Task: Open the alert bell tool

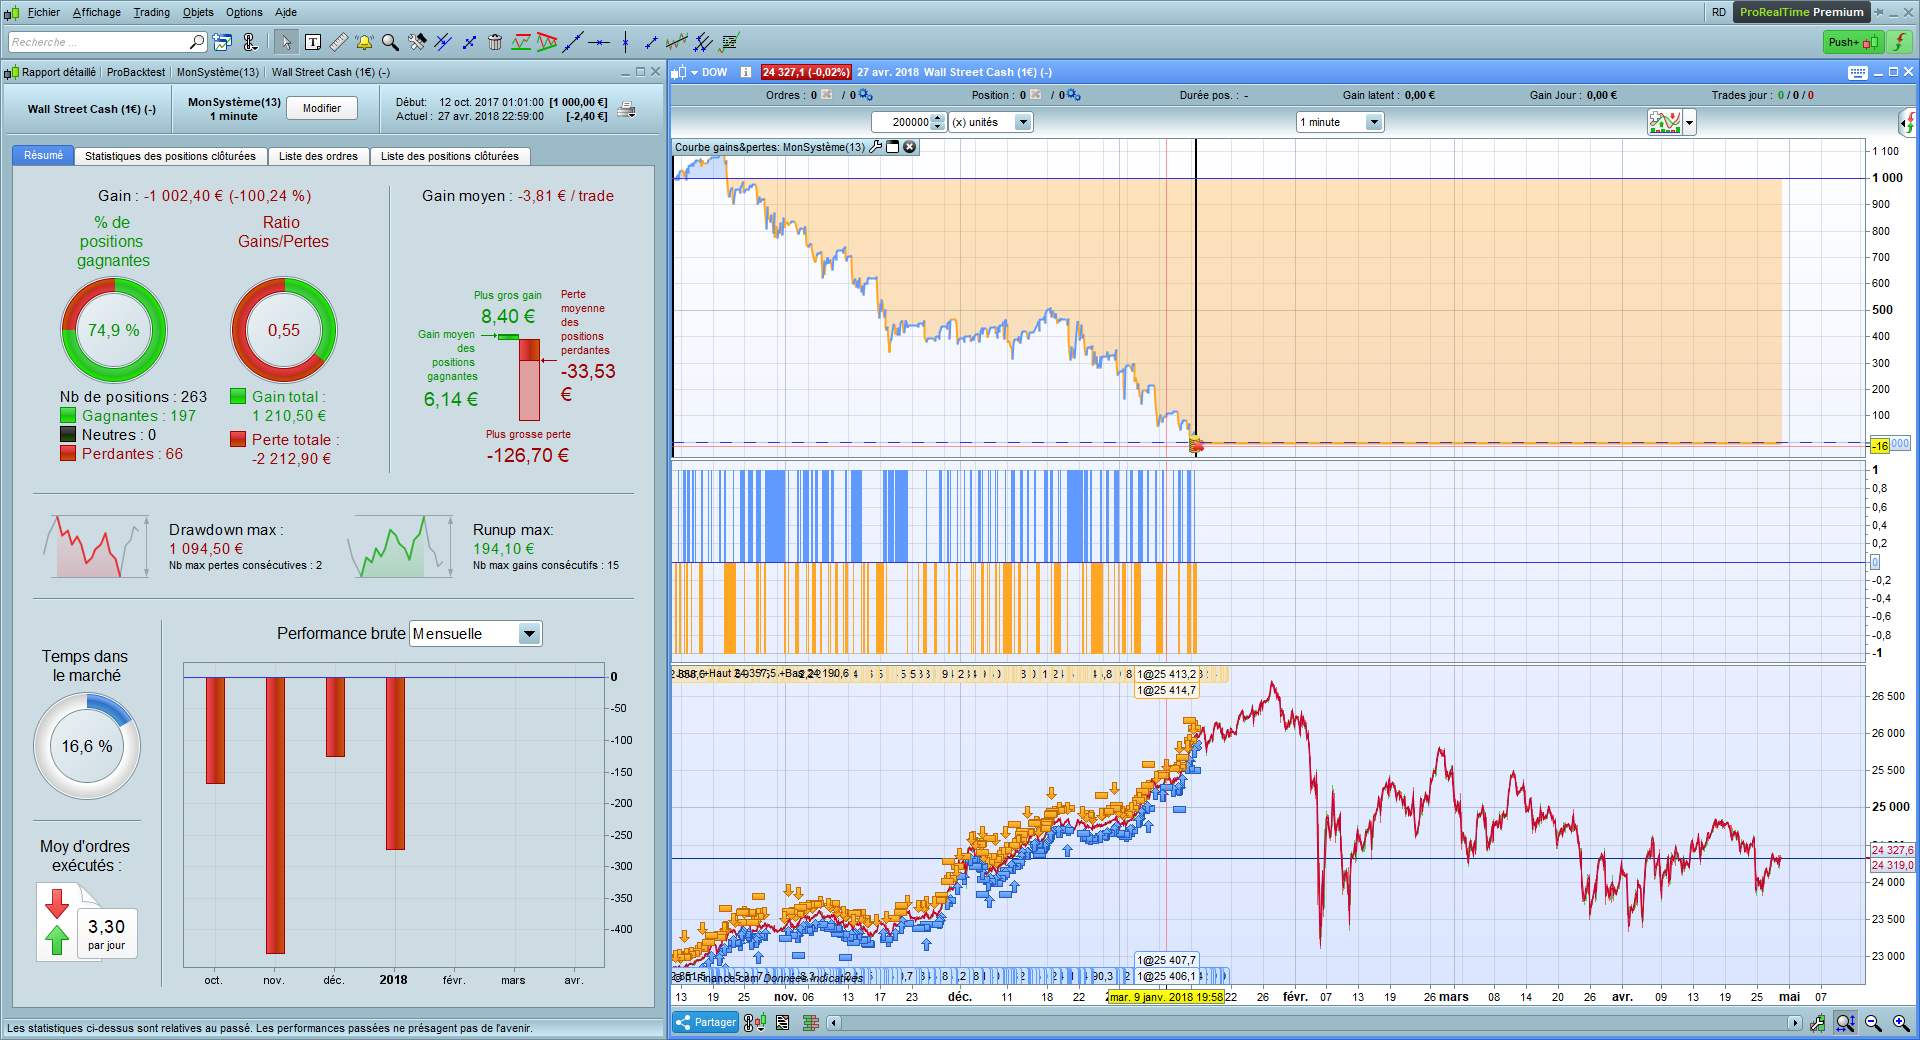Action: (364, 42)
